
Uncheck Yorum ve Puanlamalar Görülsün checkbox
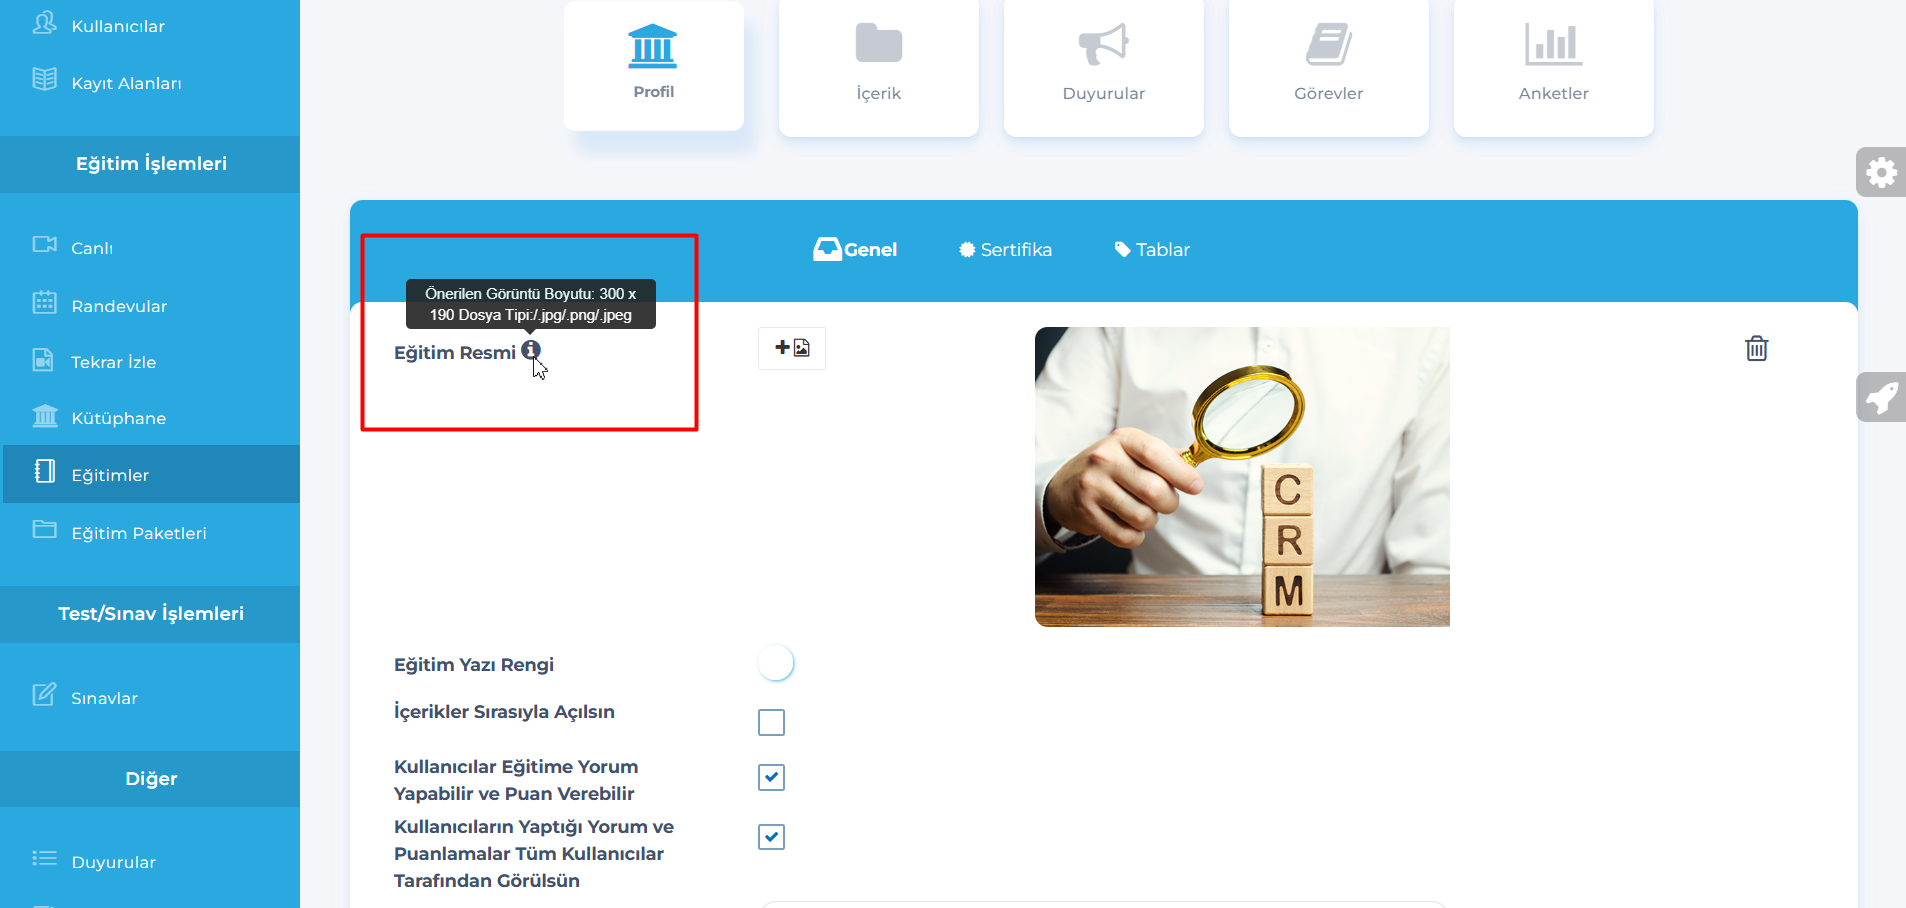click(771, 836)
